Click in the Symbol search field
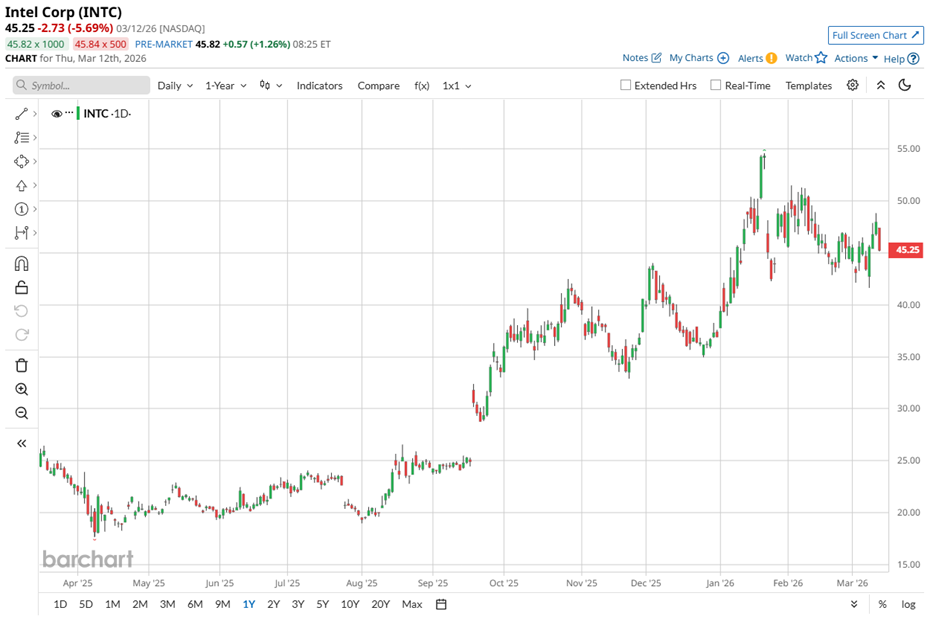936x619 pixels. tap(81, 85)
